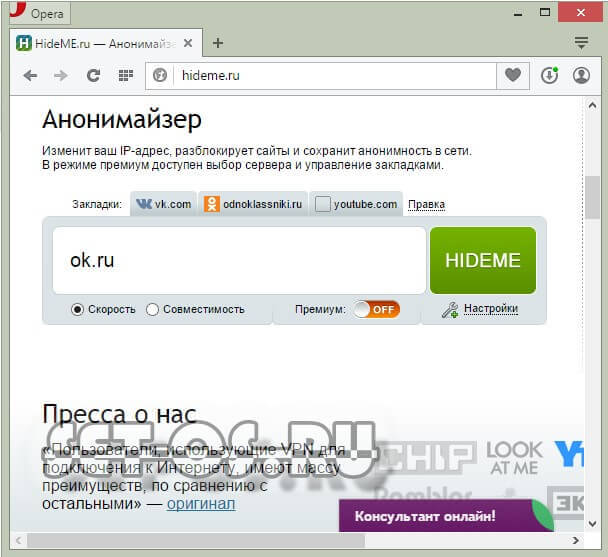
Task: Click the Opera menu logo
Action: click(x=15, y=13)
